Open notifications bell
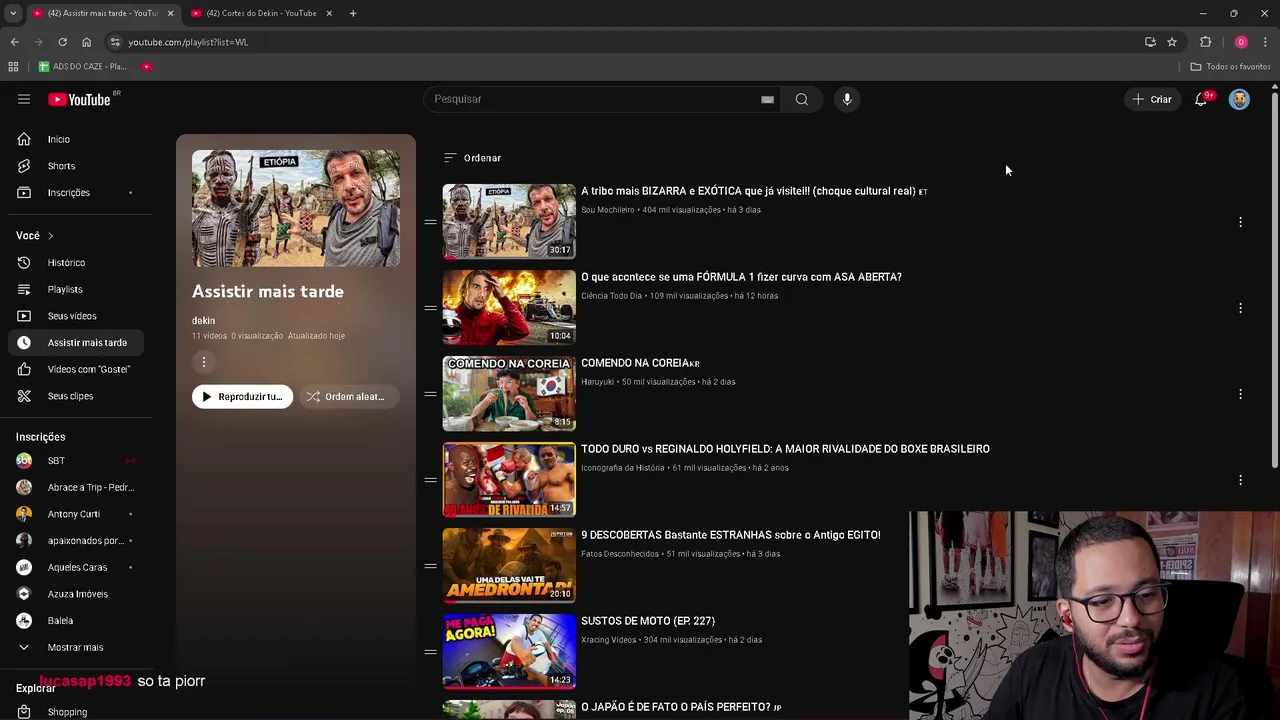The image size is (1280, 720). [1201, 99]
